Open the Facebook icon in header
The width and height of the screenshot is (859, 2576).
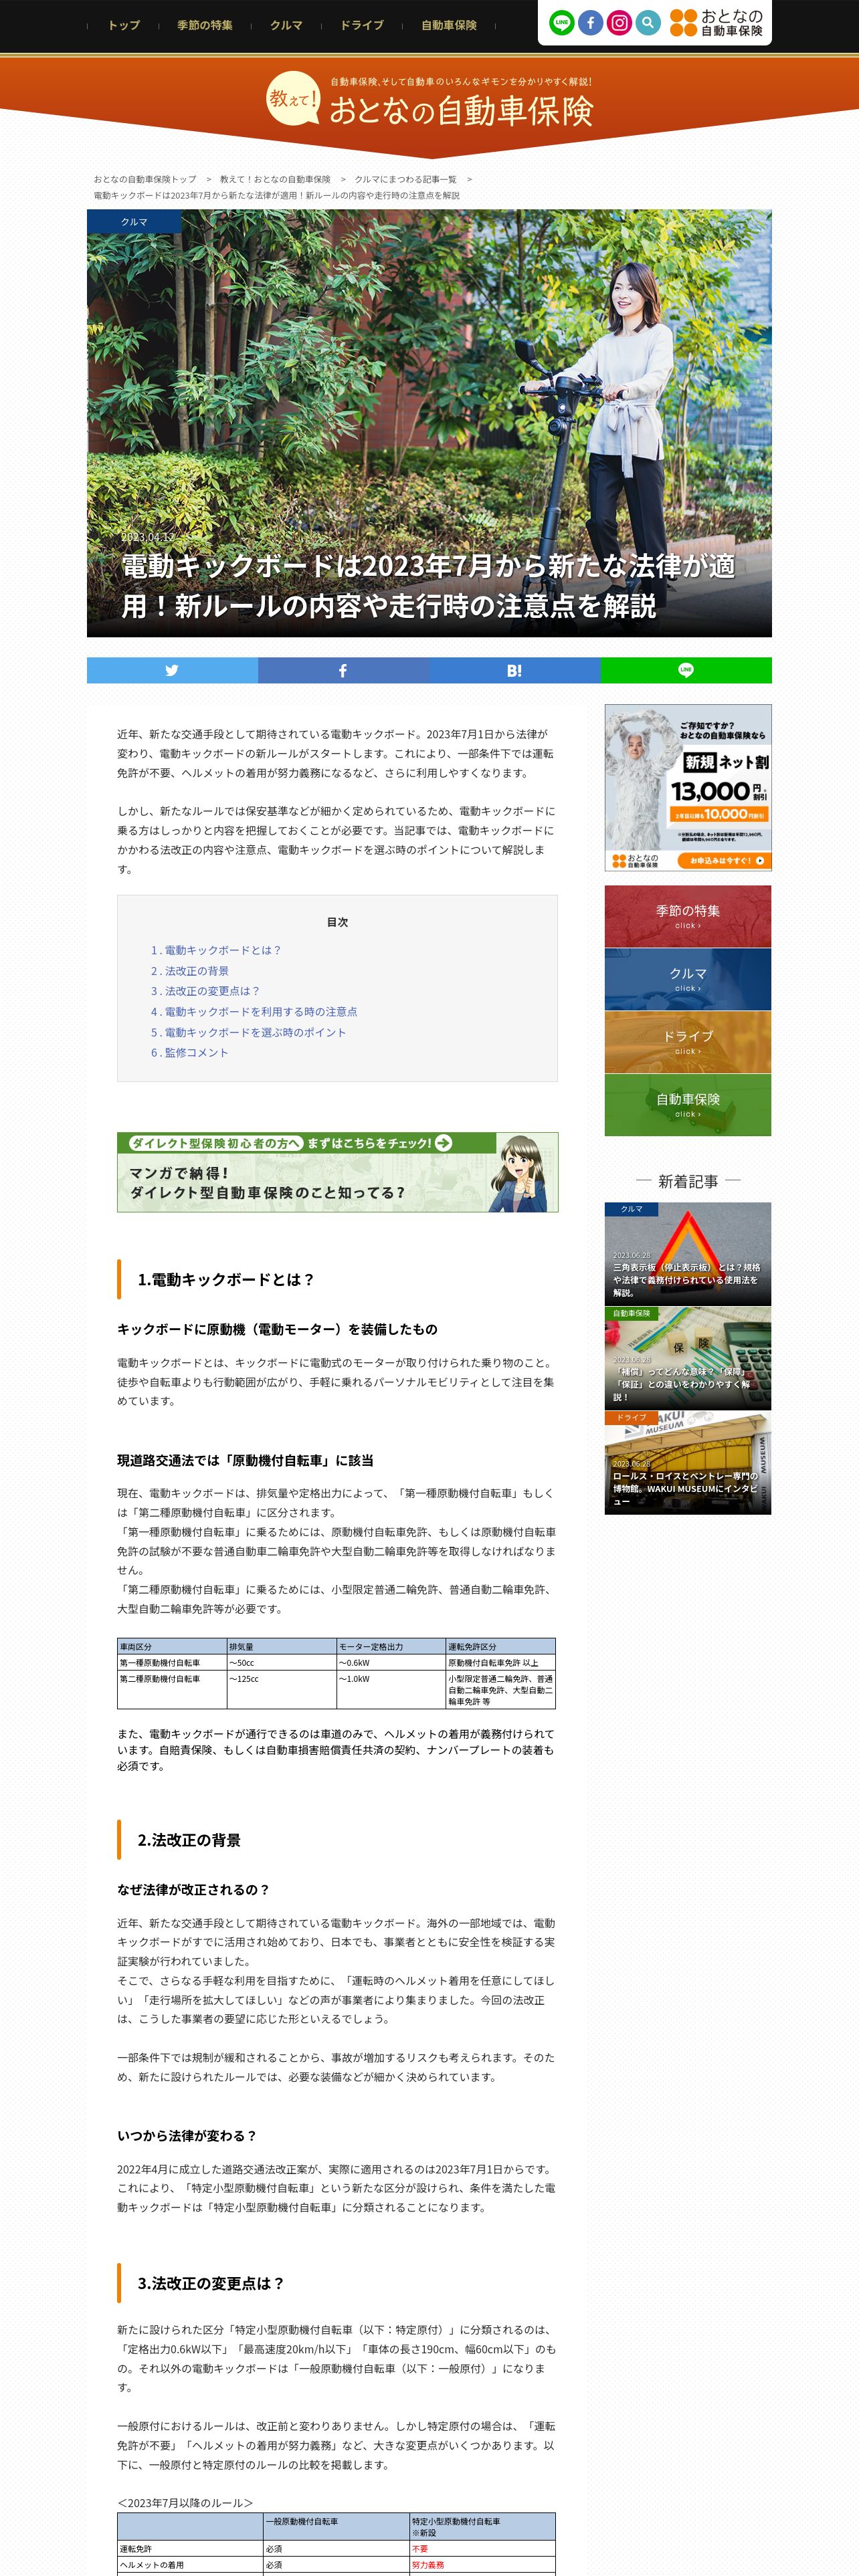pos(591,22)
